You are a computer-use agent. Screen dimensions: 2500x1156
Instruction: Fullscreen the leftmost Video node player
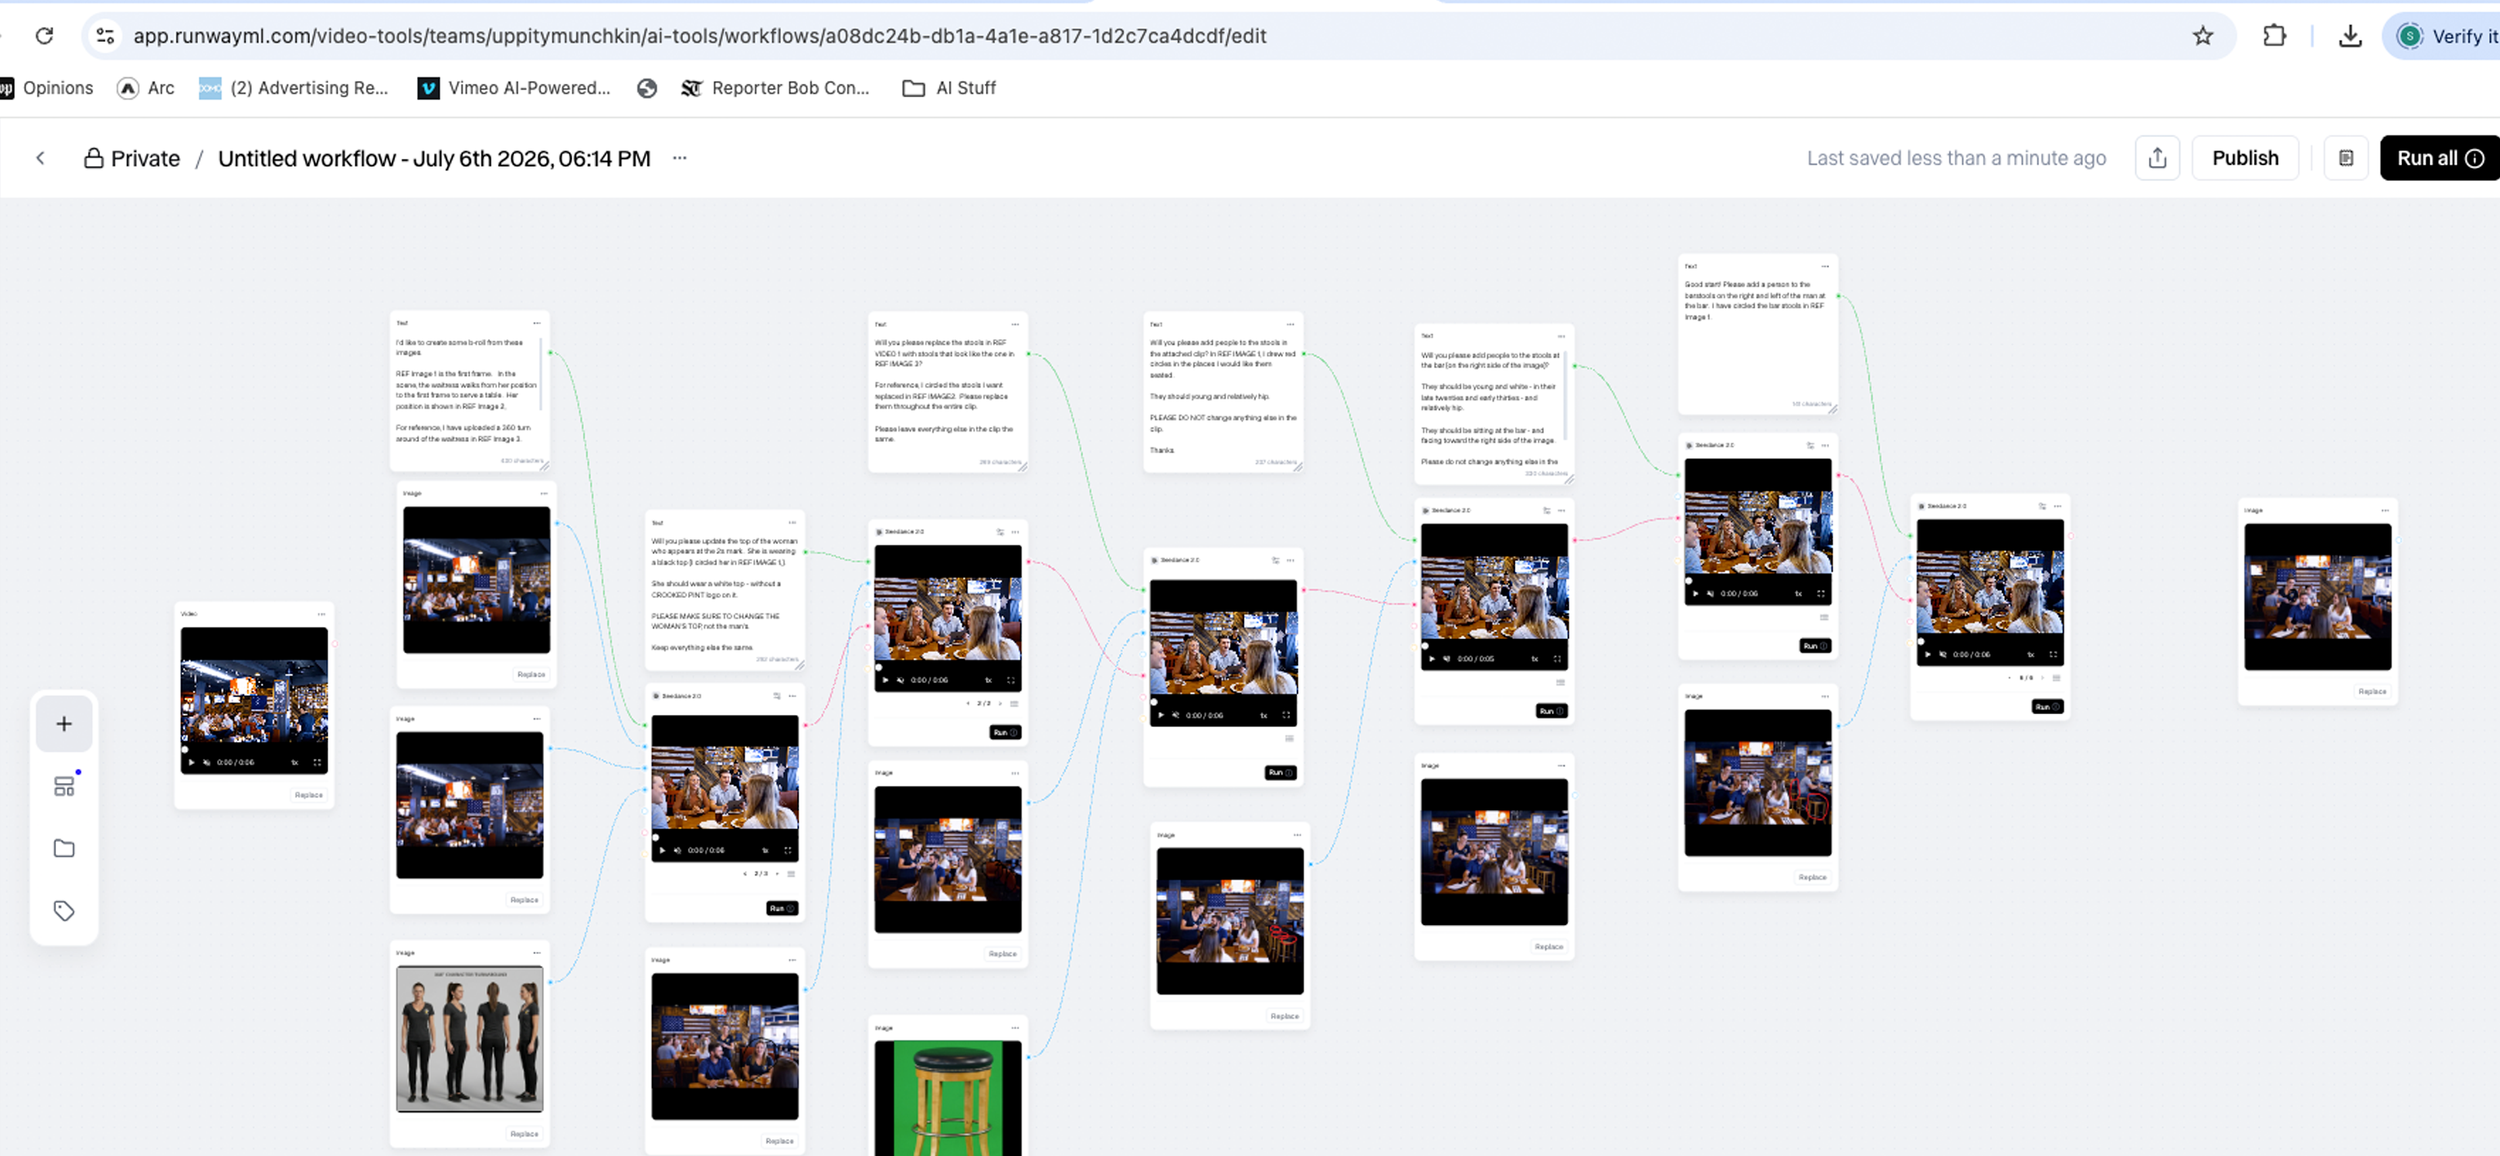[318, 762]
